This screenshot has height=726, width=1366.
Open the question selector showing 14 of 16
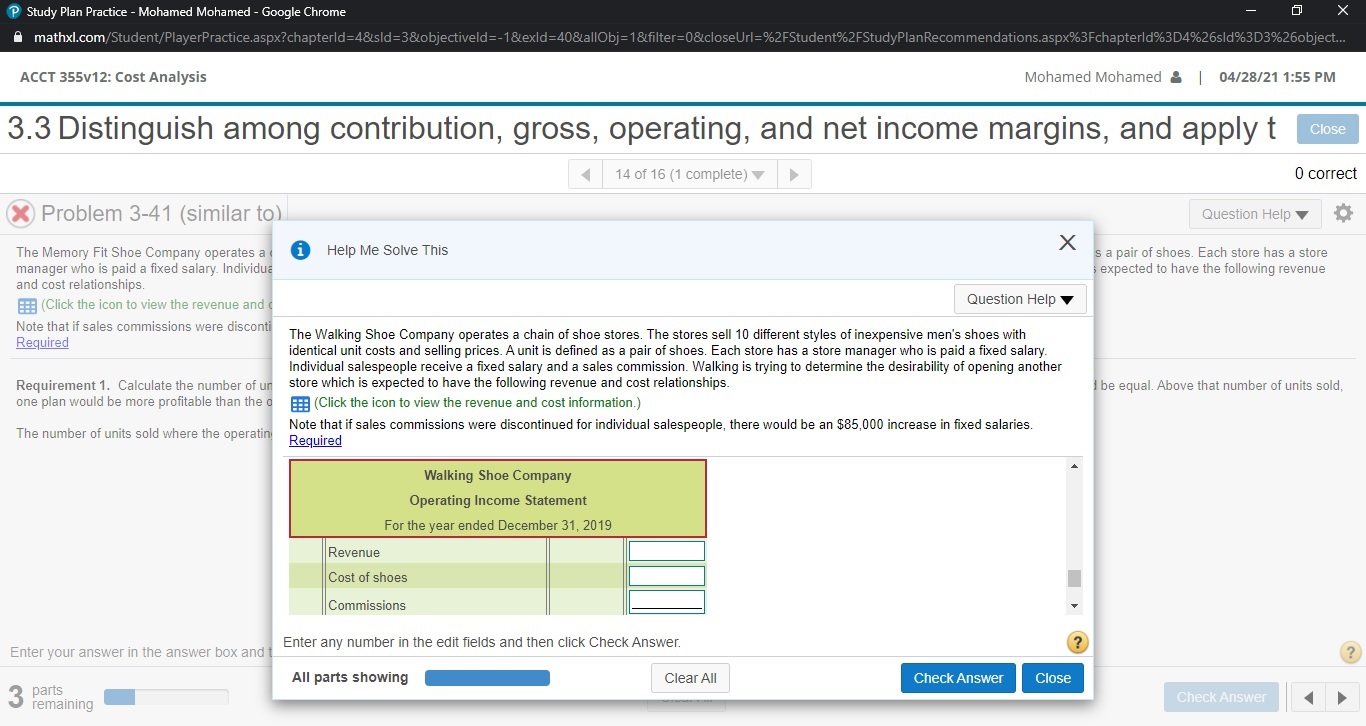[688, 173]
